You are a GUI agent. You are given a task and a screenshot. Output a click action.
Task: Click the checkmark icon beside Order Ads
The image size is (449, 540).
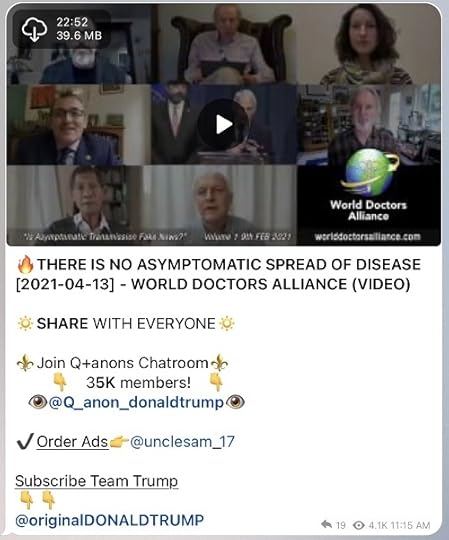(x=24, y=442)
